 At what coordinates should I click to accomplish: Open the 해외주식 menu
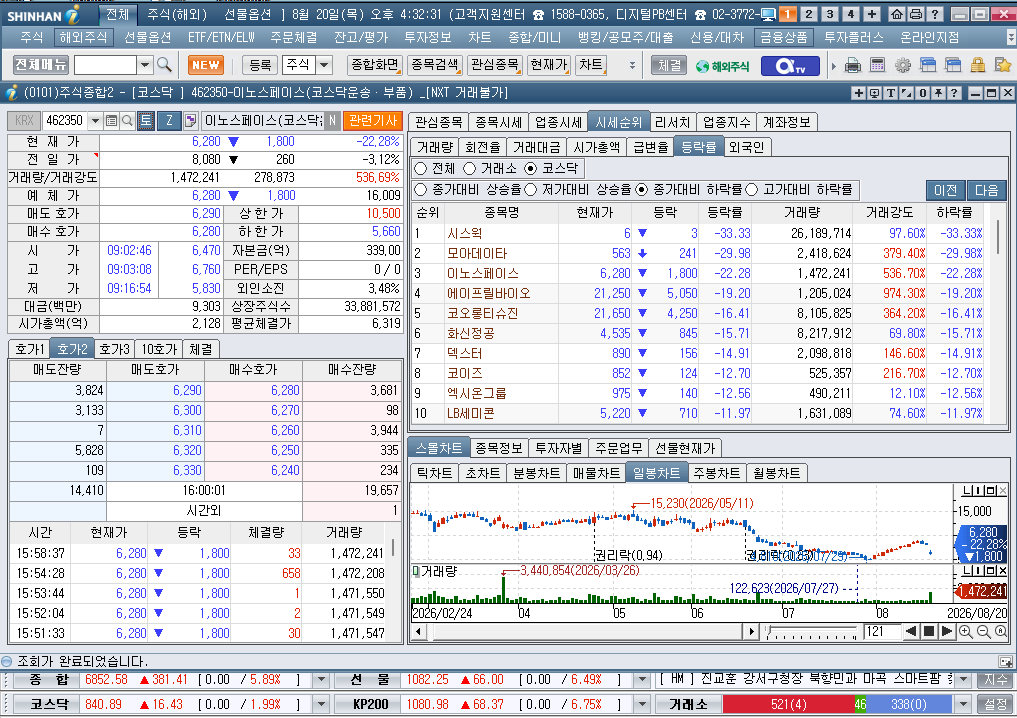[83, 38]
